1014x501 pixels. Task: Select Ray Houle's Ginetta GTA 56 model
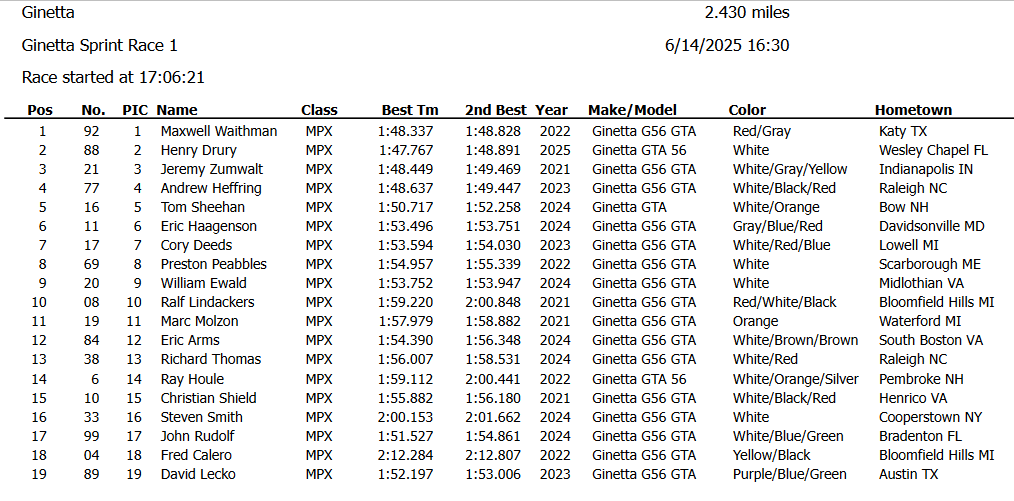click(639, 379)
